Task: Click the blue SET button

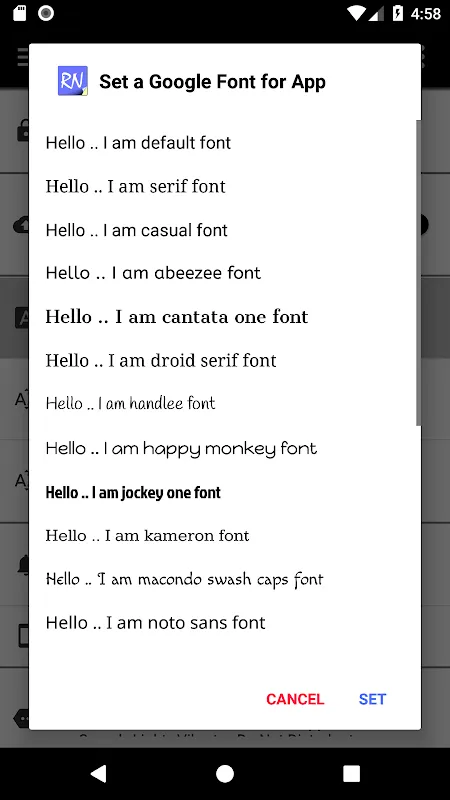Action: pyautogui.click(x=372, y=699)
